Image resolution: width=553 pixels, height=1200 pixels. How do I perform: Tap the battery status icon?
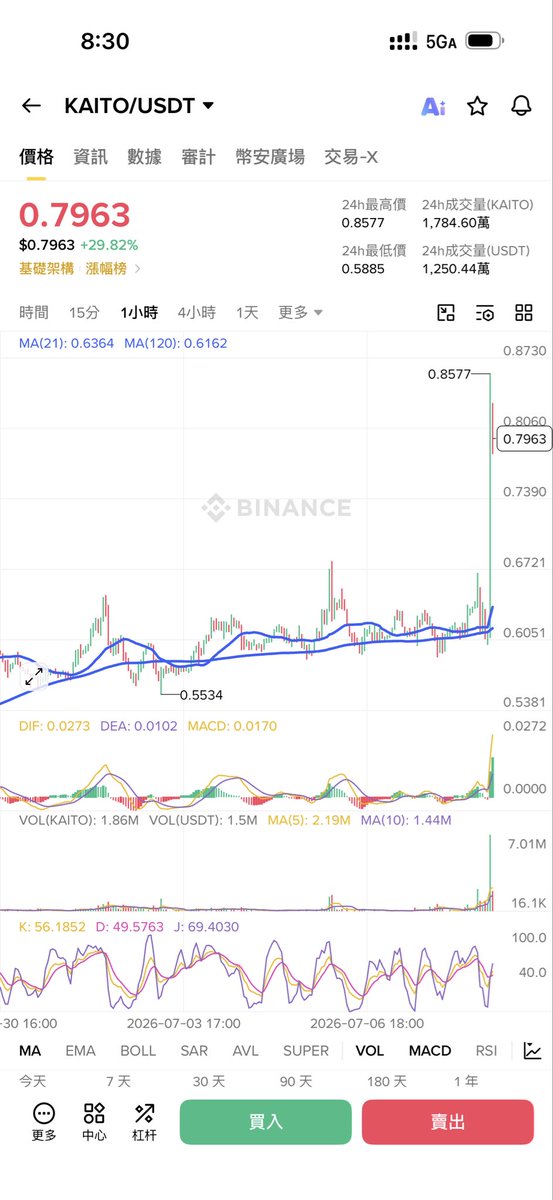tap(486, 41)
